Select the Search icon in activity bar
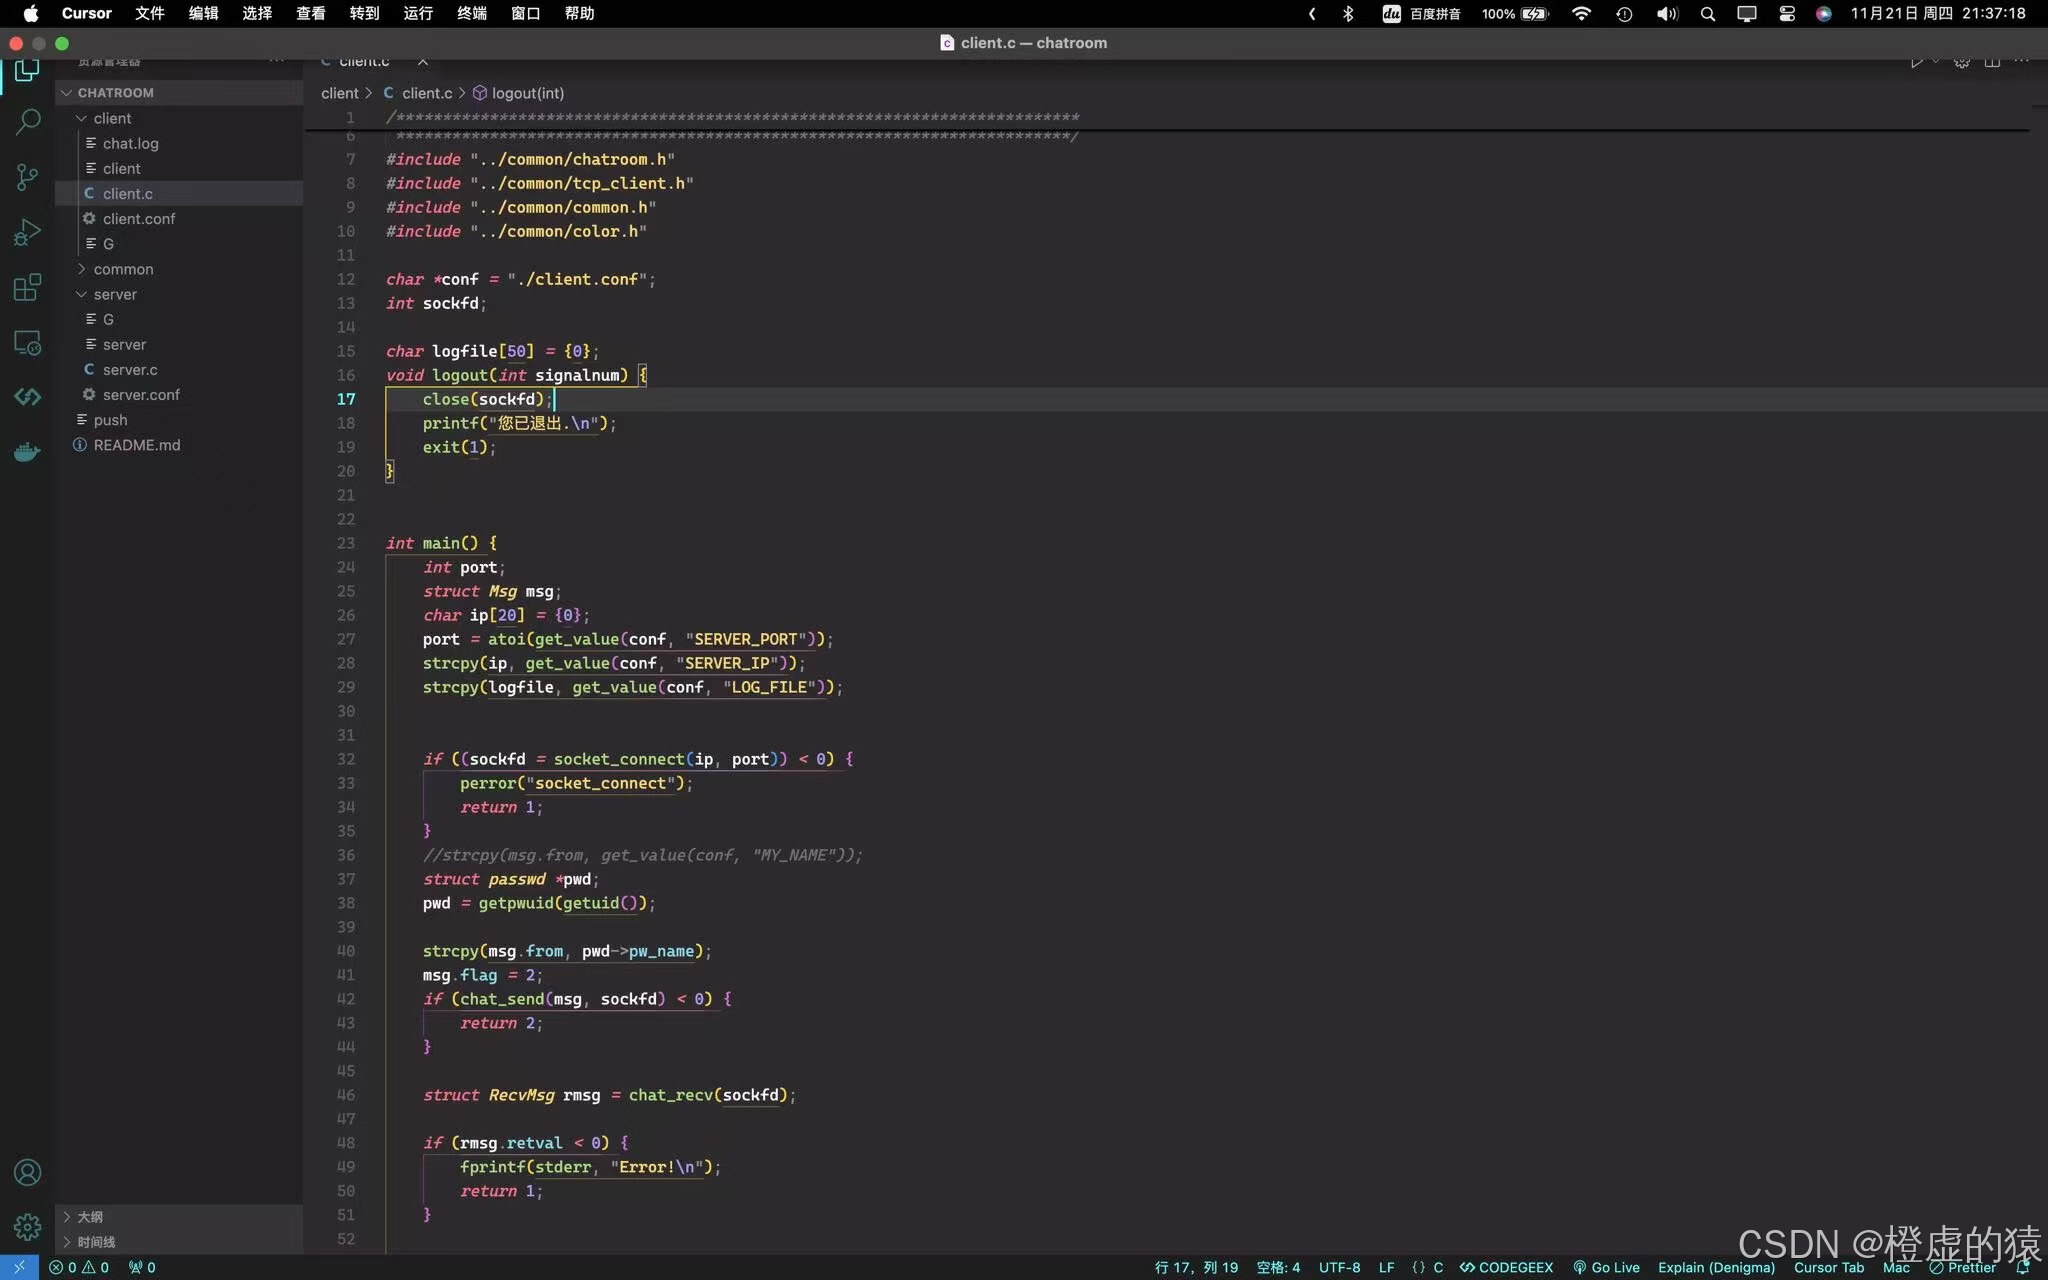 [27, 122]
